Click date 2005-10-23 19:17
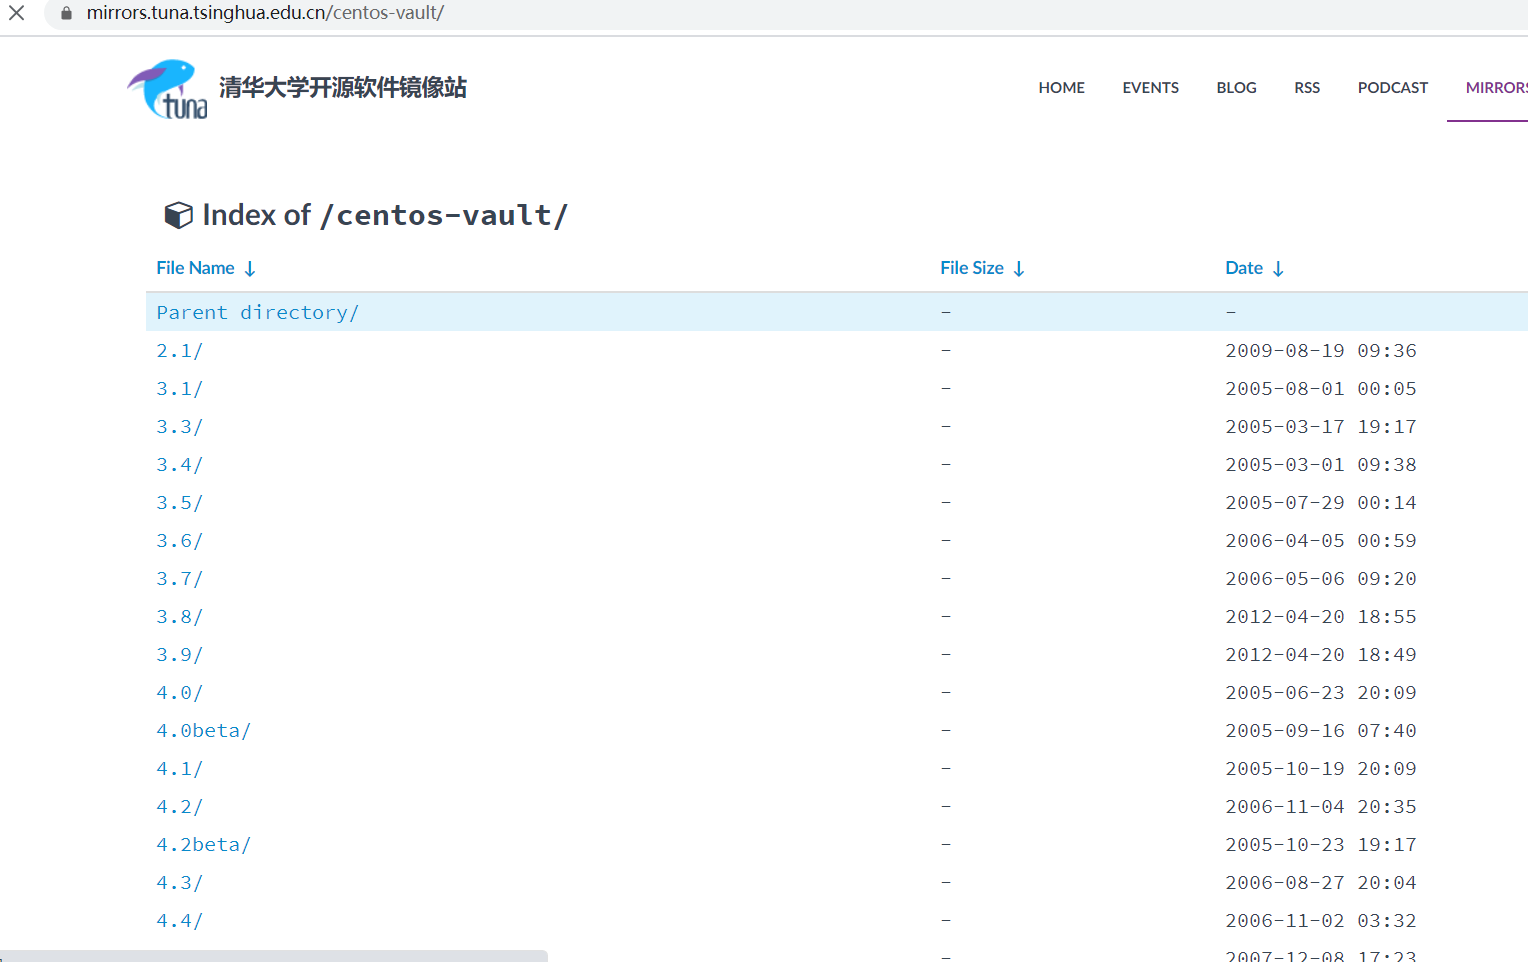 tap(1320, 845)
